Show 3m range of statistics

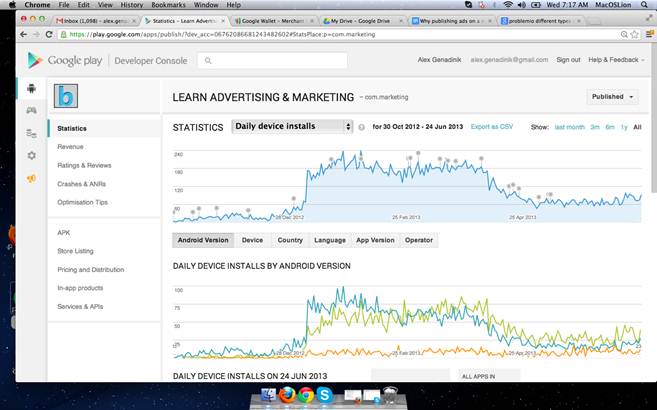tap(595, 127)
